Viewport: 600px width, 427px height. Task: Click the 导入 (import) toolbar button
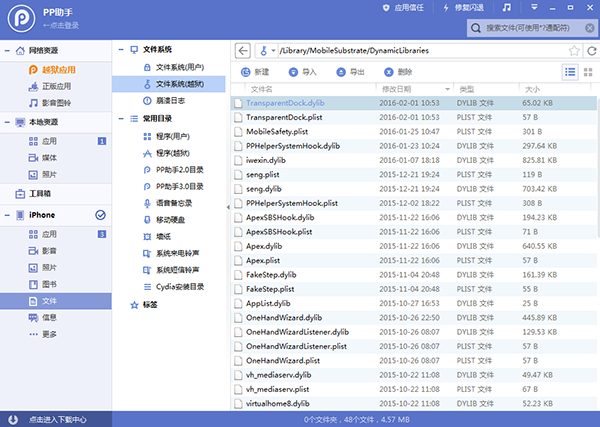pyautogui.click(x=301, y=72)
